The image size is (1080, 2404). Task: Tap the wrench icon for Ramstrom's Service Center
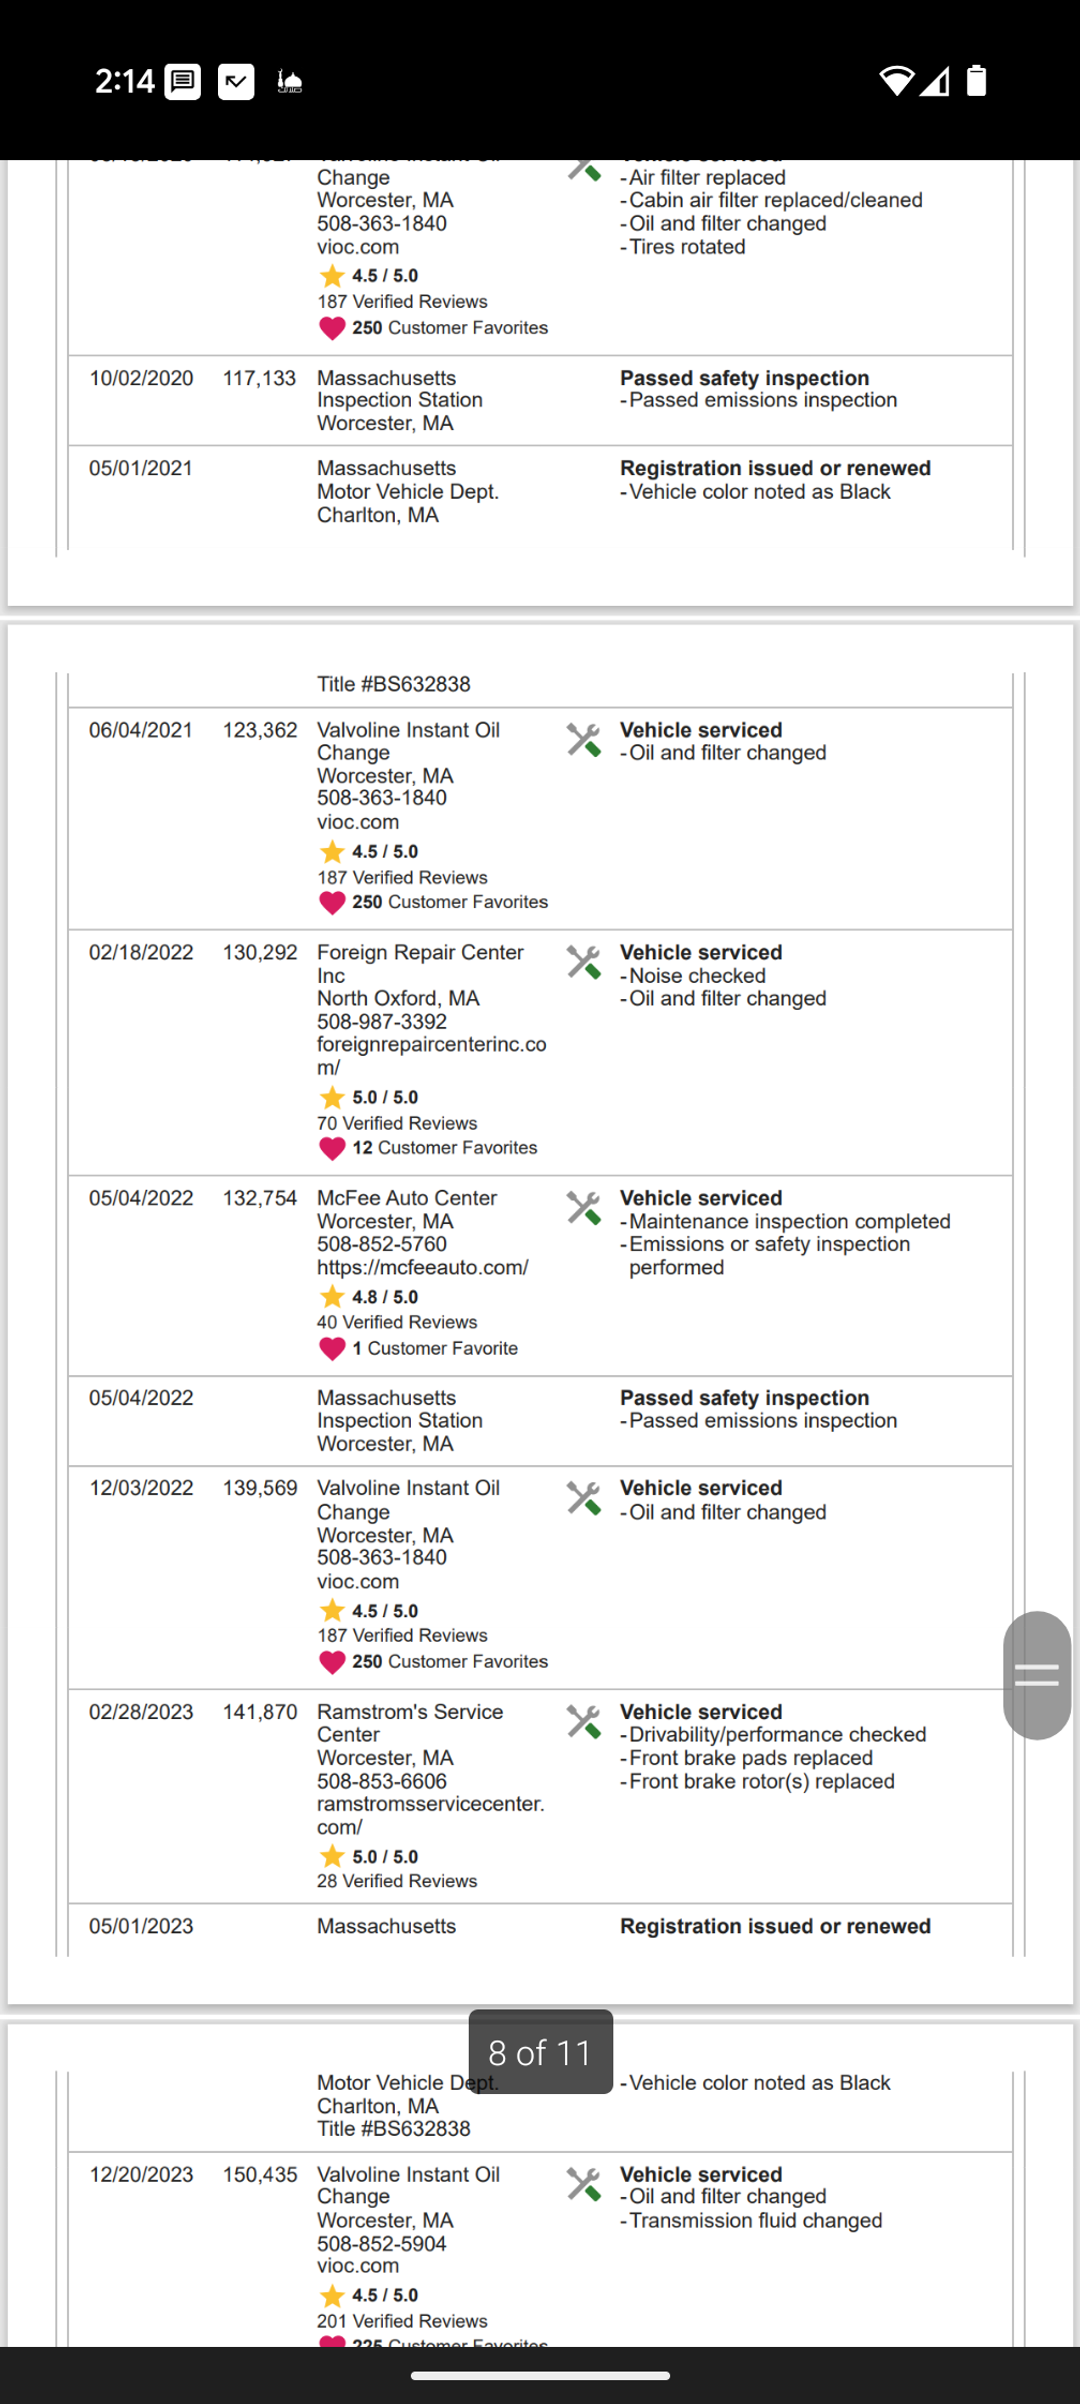pyautogui.click(x=583, y=1722)
